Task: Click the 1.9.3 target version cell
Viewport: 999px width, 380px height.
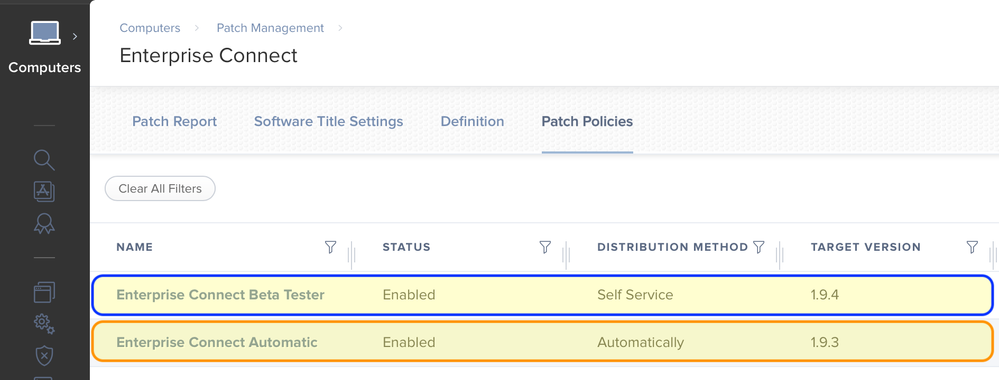Action: point(824,342)
